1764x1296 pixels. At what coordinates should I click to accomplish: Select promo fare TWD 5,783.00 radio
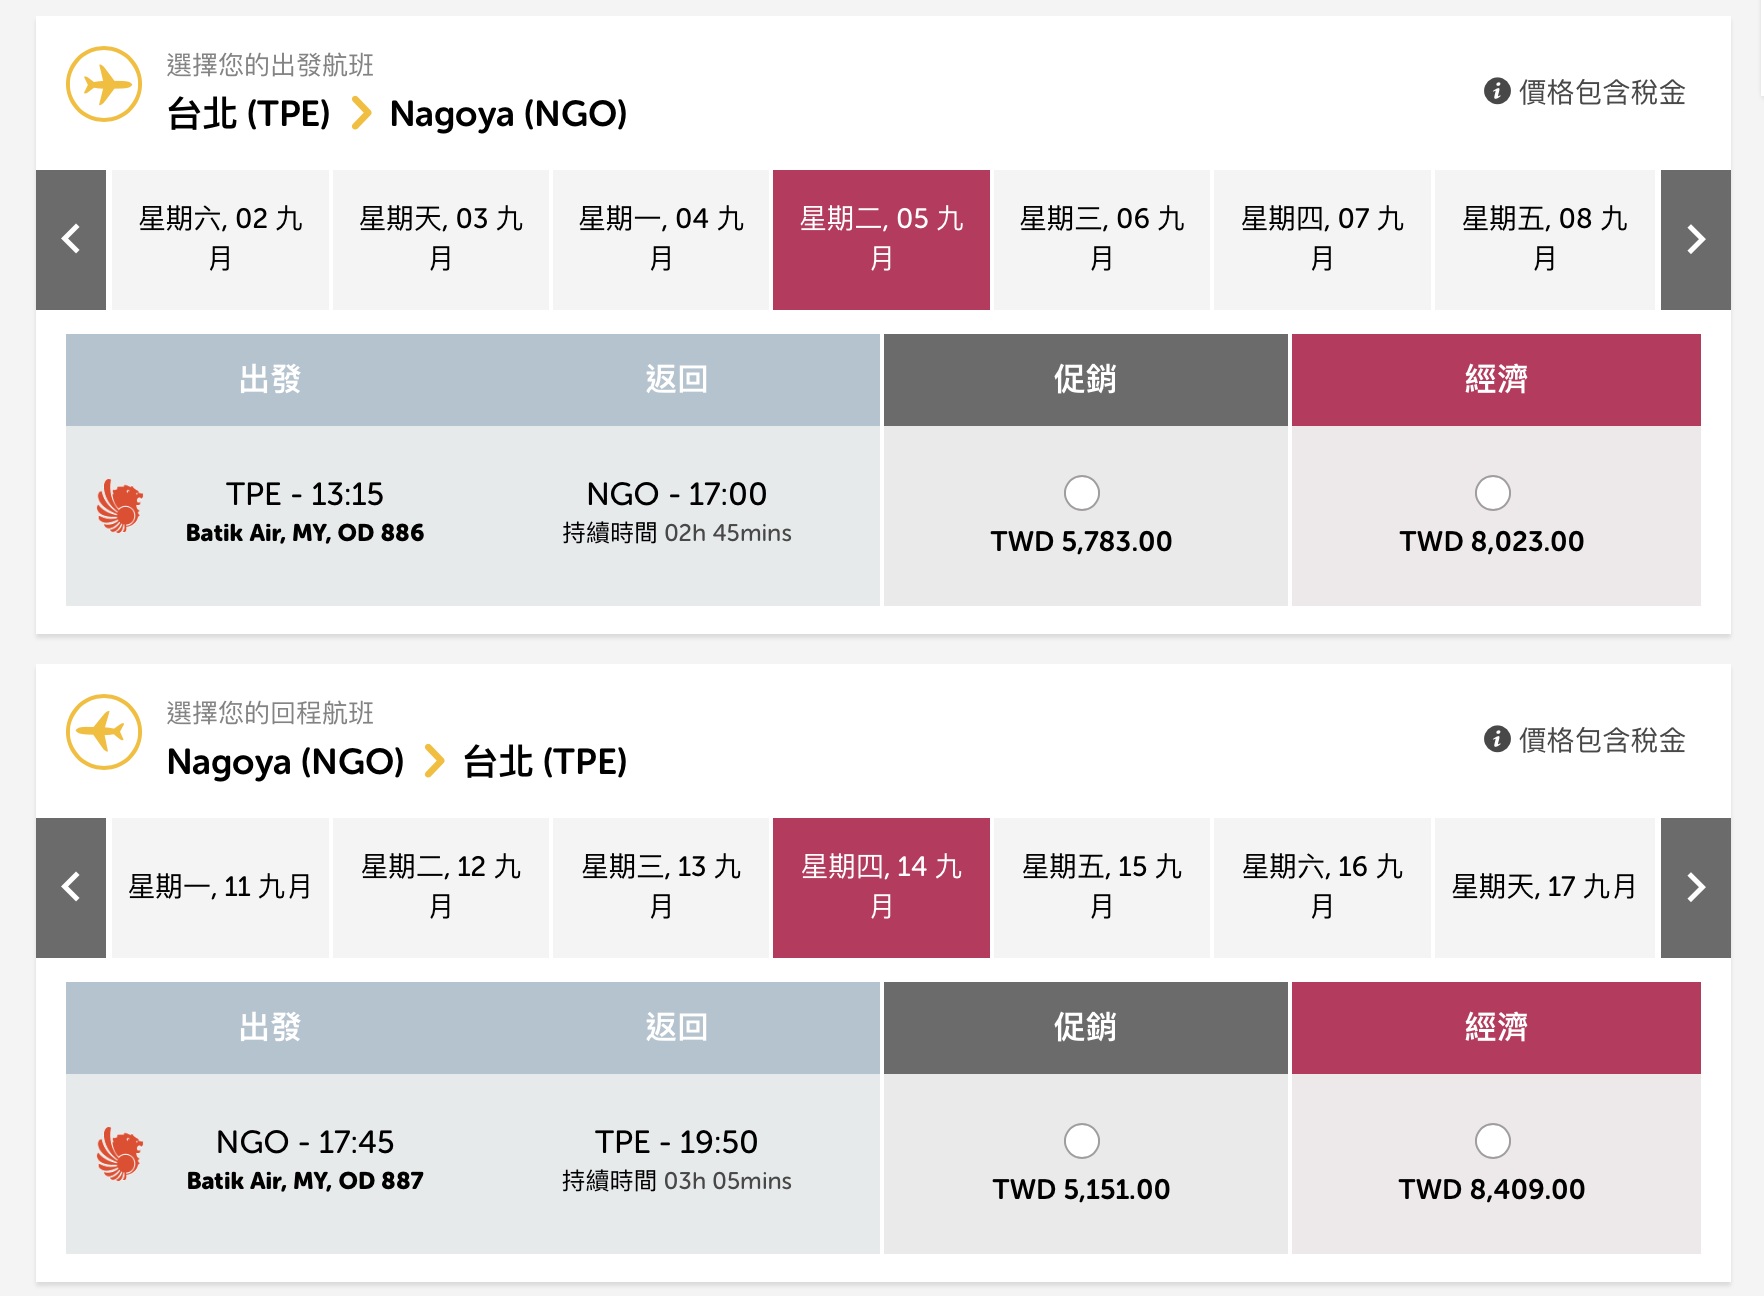click(1081, 493)
